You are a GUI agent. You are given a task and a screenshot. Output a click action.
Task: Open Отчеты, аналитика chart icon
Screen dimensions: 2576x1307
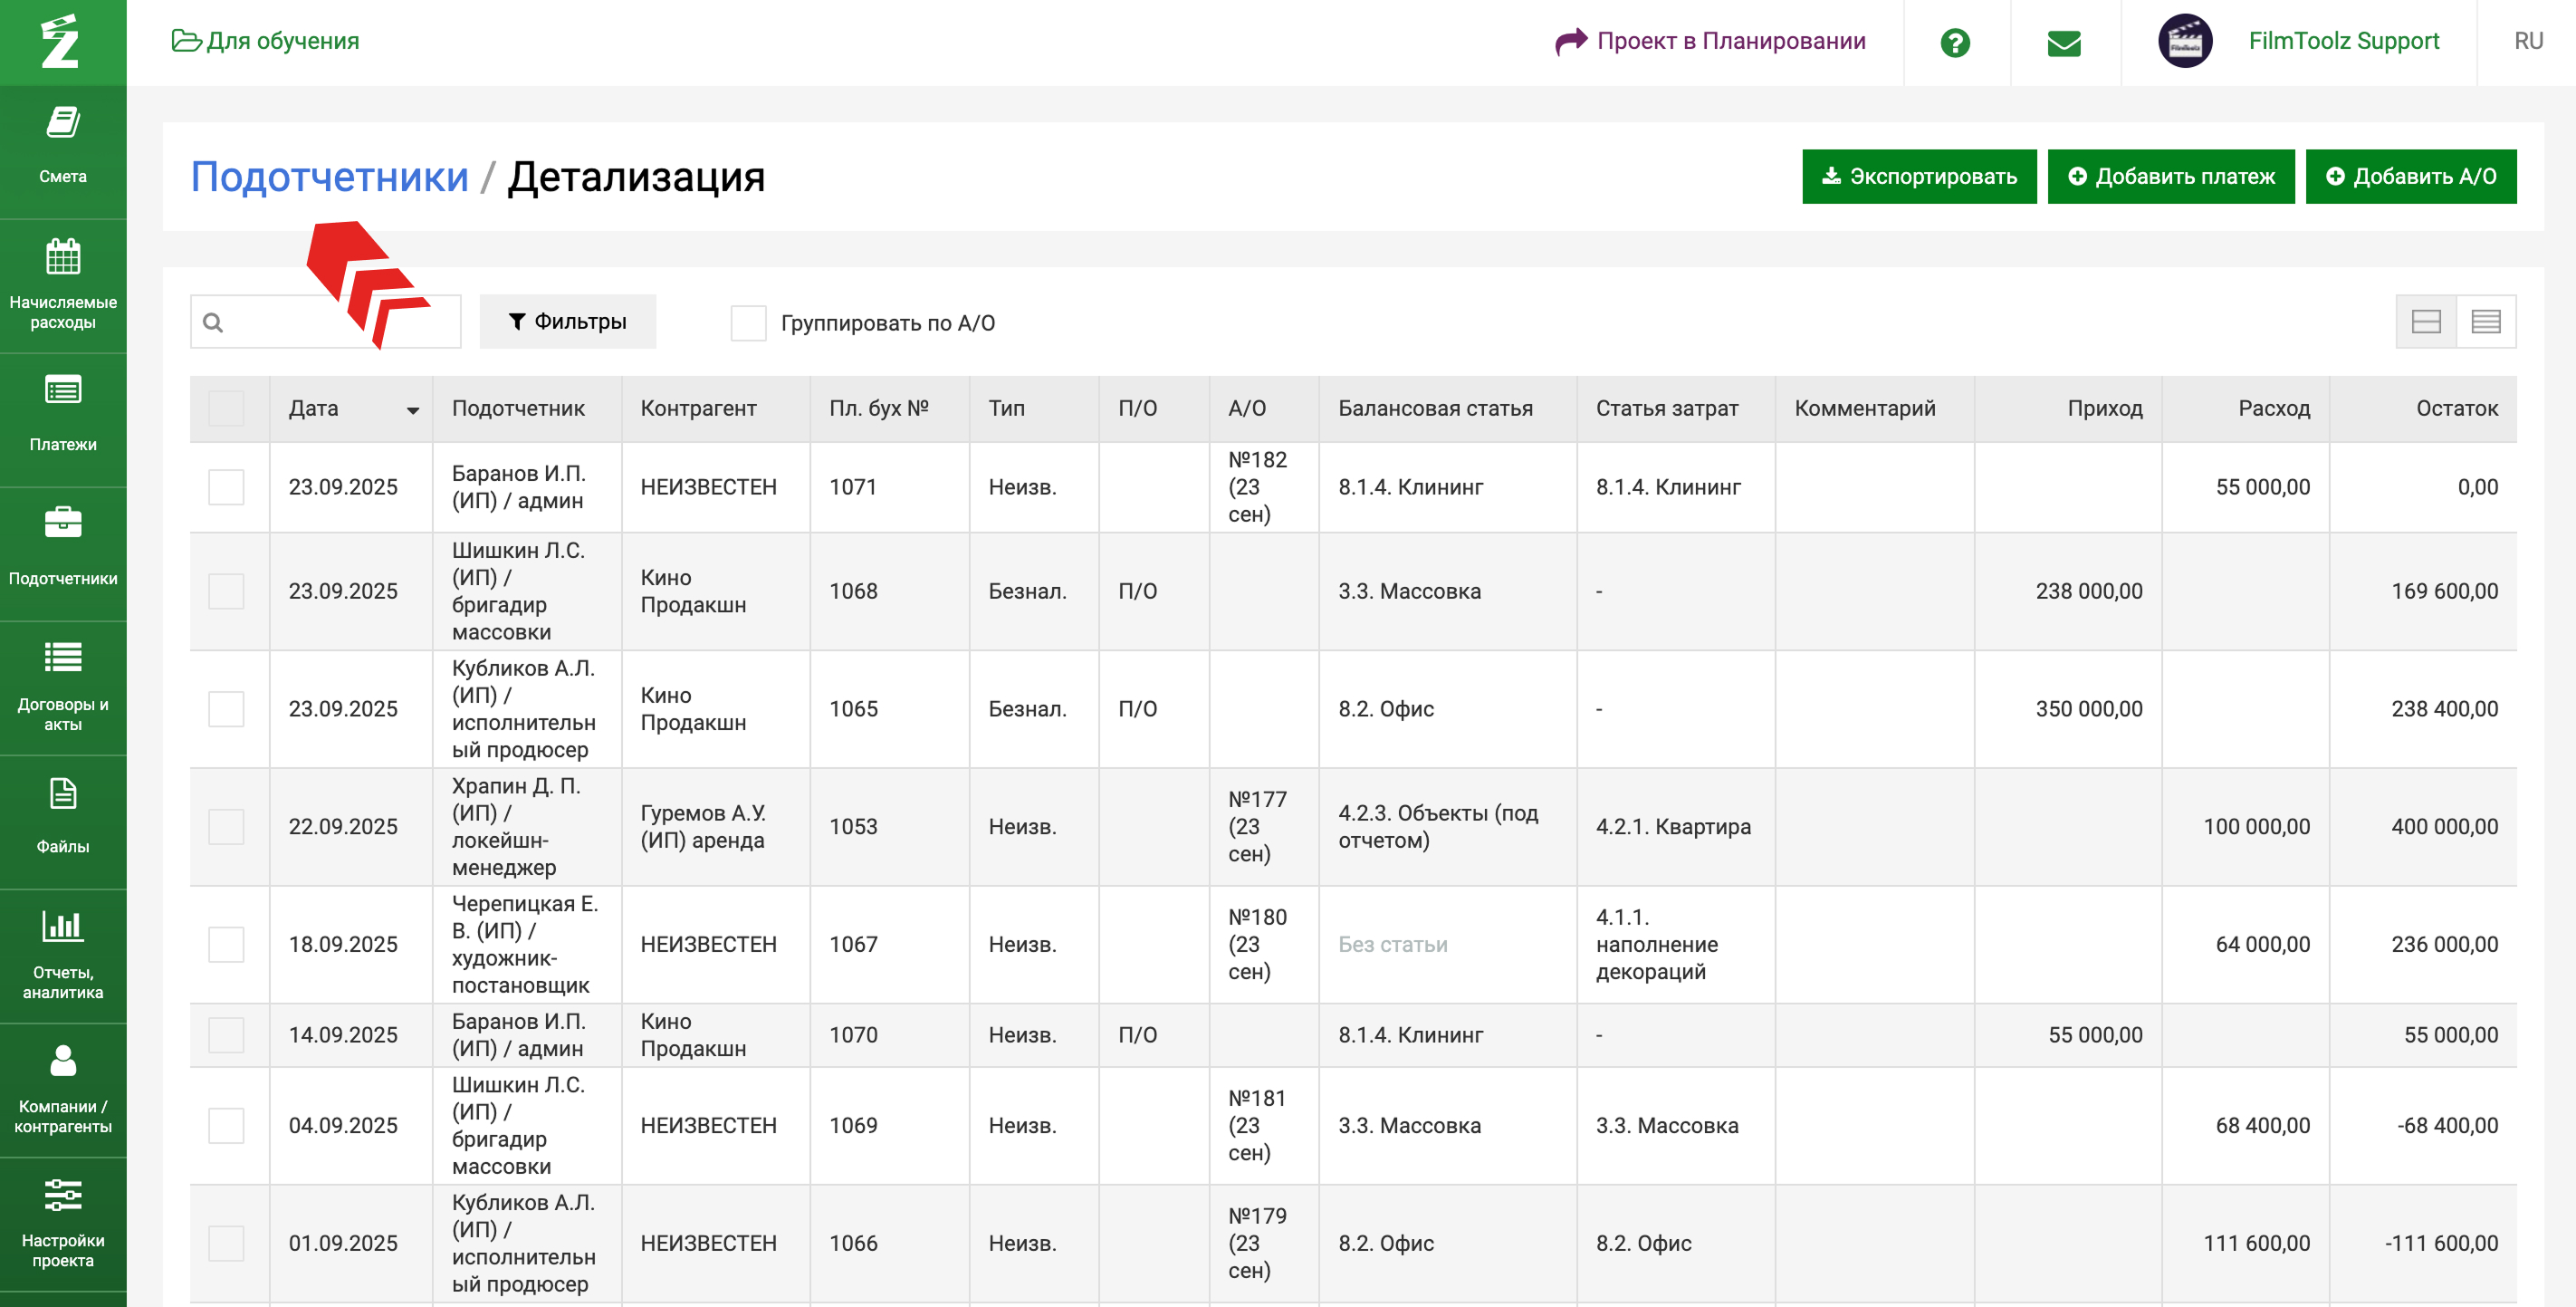pyautogui.click(x=62, y=926)
